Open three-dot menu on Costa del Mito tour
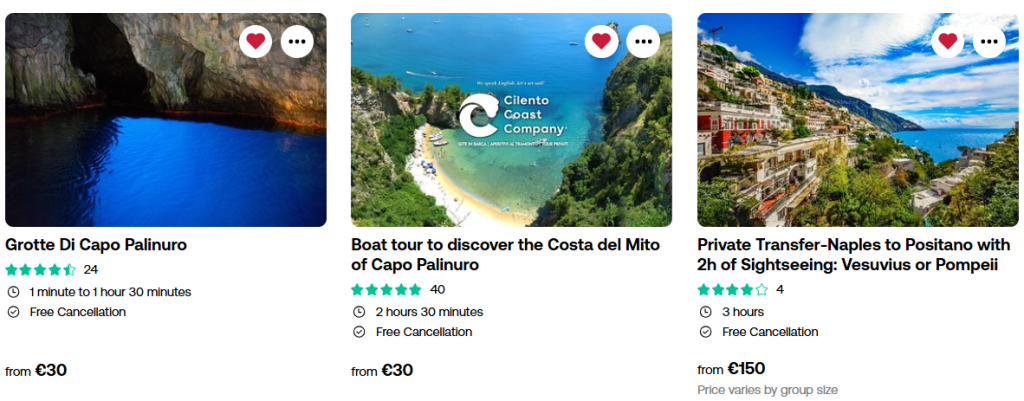 click(643, 41)
